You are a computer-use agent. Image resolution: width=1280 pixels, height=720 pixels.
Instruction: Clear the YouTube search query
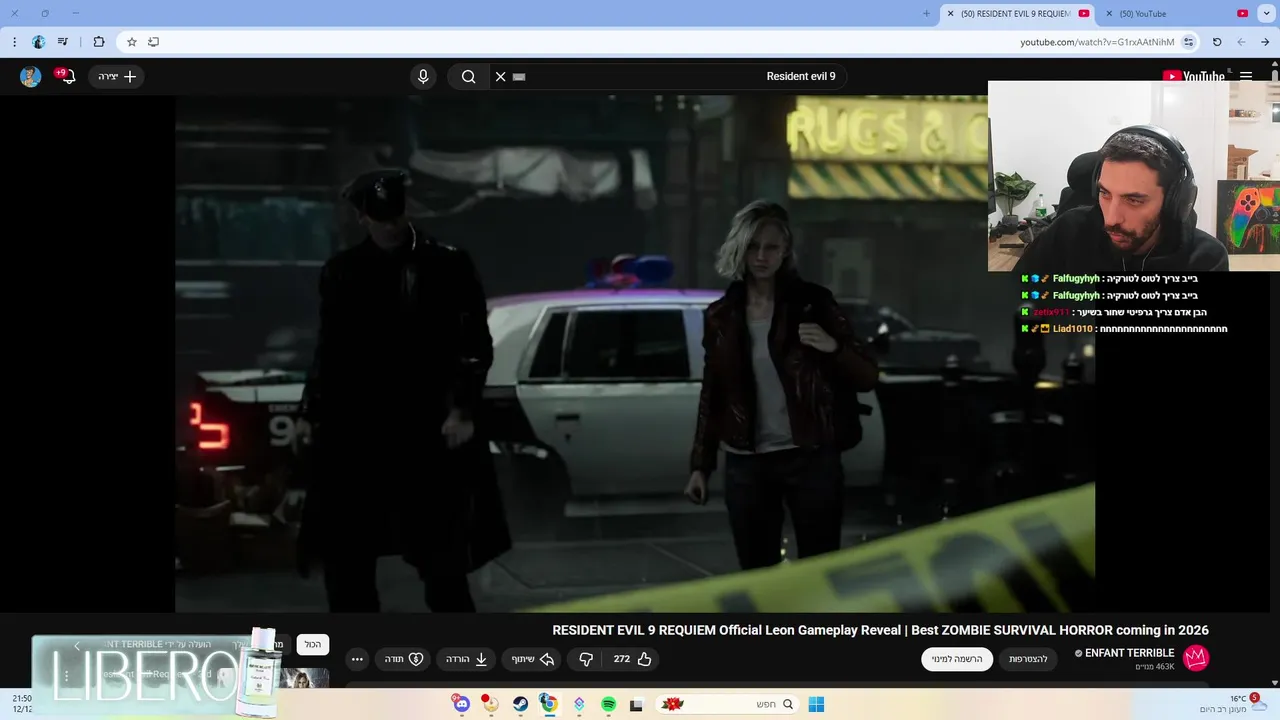(501, 76)
